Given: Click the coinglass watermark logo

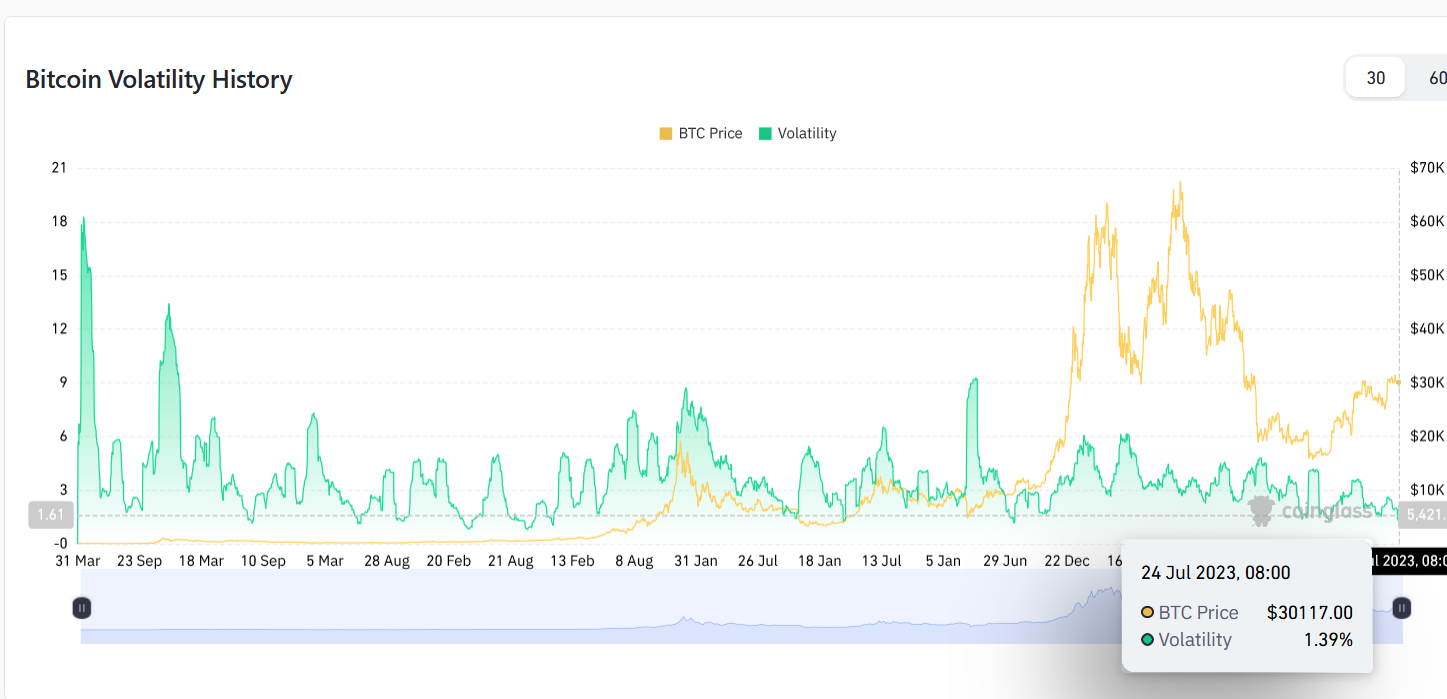Looking at the screenshot, I should [1262, 512].
